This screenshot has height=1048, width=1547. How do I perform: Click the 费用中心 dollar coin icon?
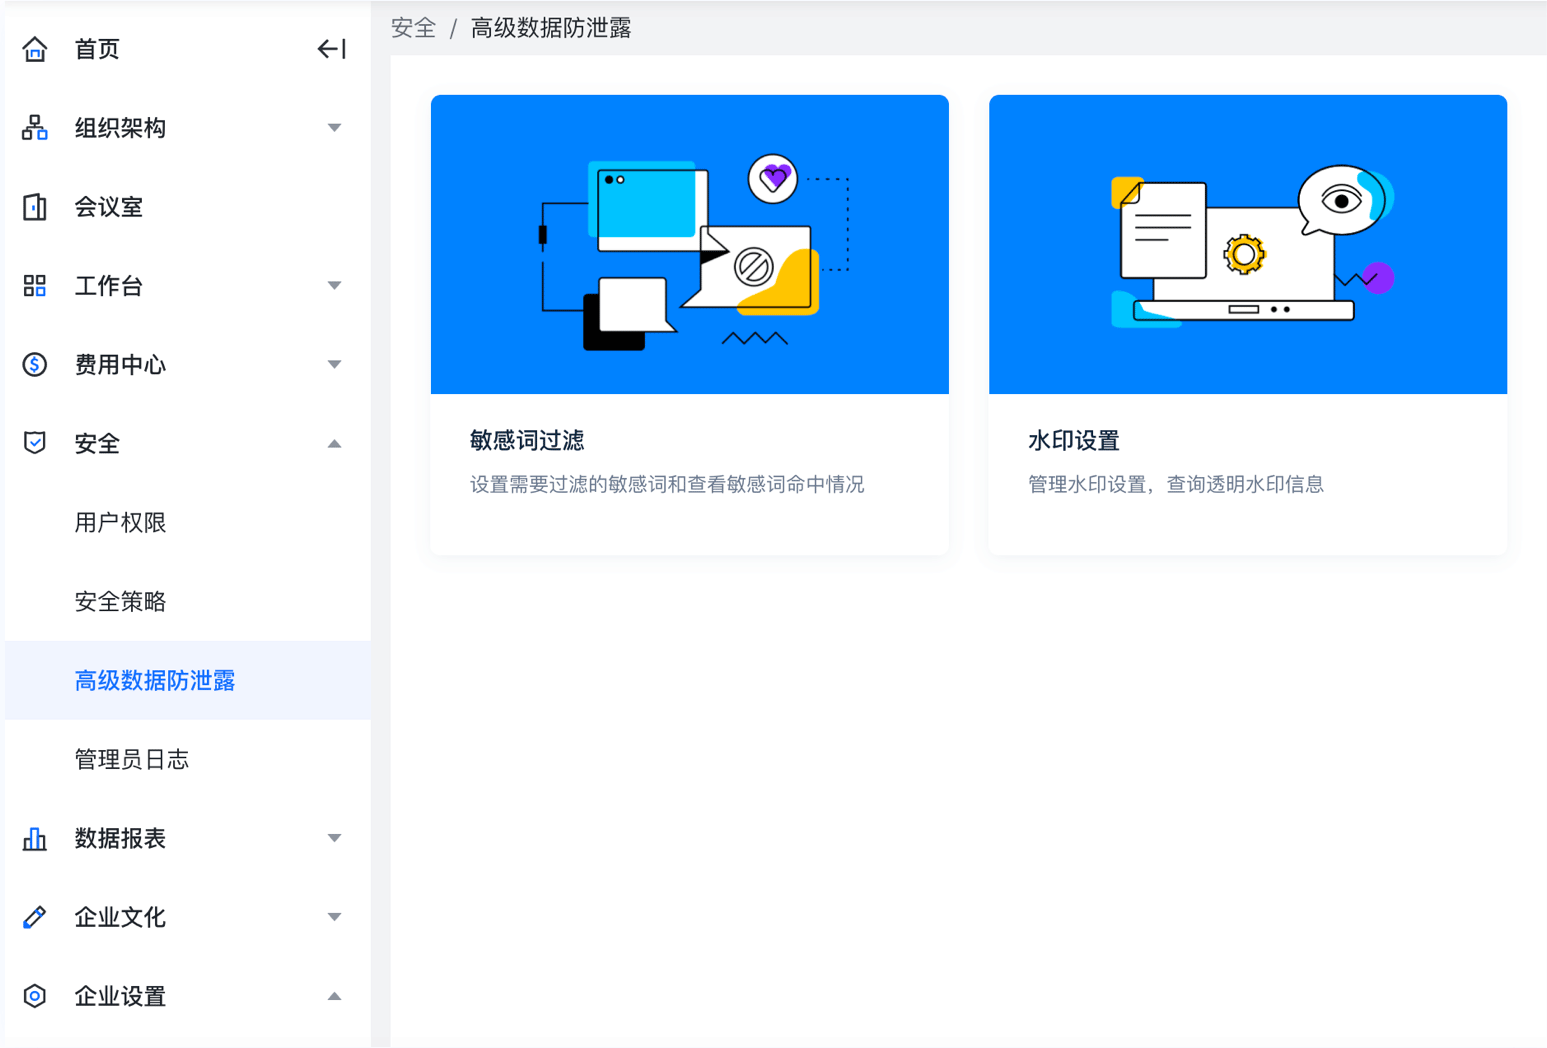(x=35, y=365)
